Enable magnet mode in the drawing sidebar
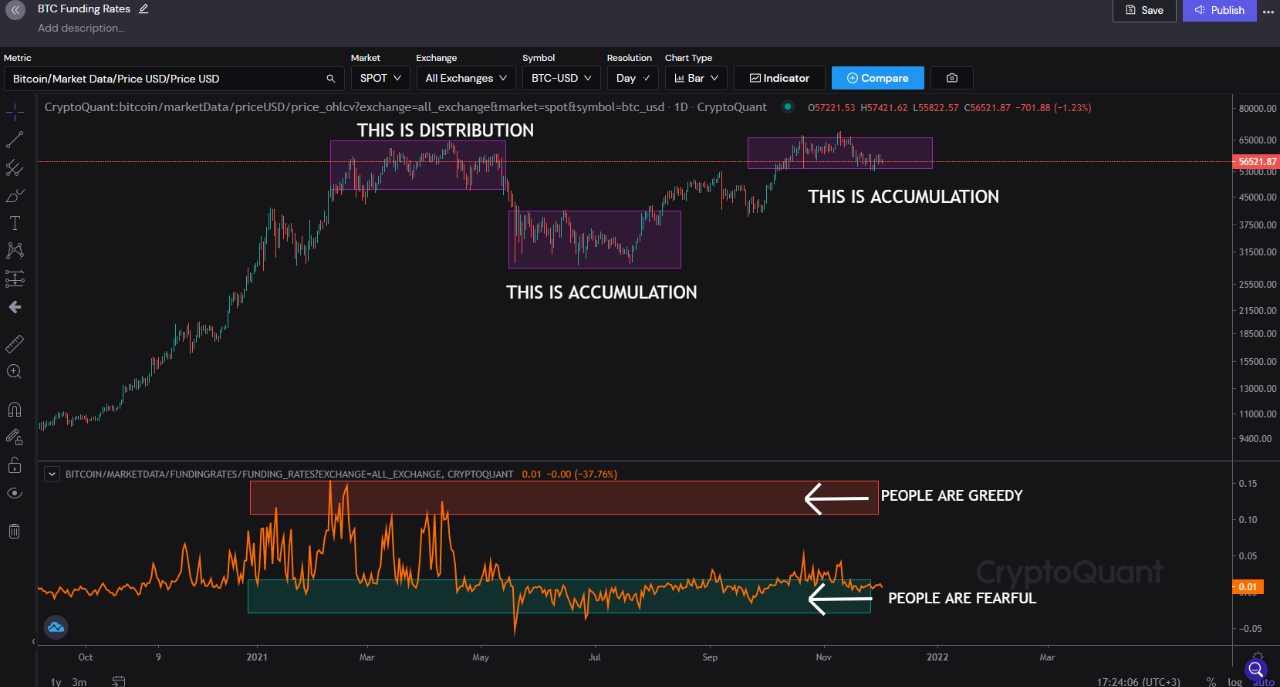The width and height of the screenshot is (1280, 687). tap(14, 409)
